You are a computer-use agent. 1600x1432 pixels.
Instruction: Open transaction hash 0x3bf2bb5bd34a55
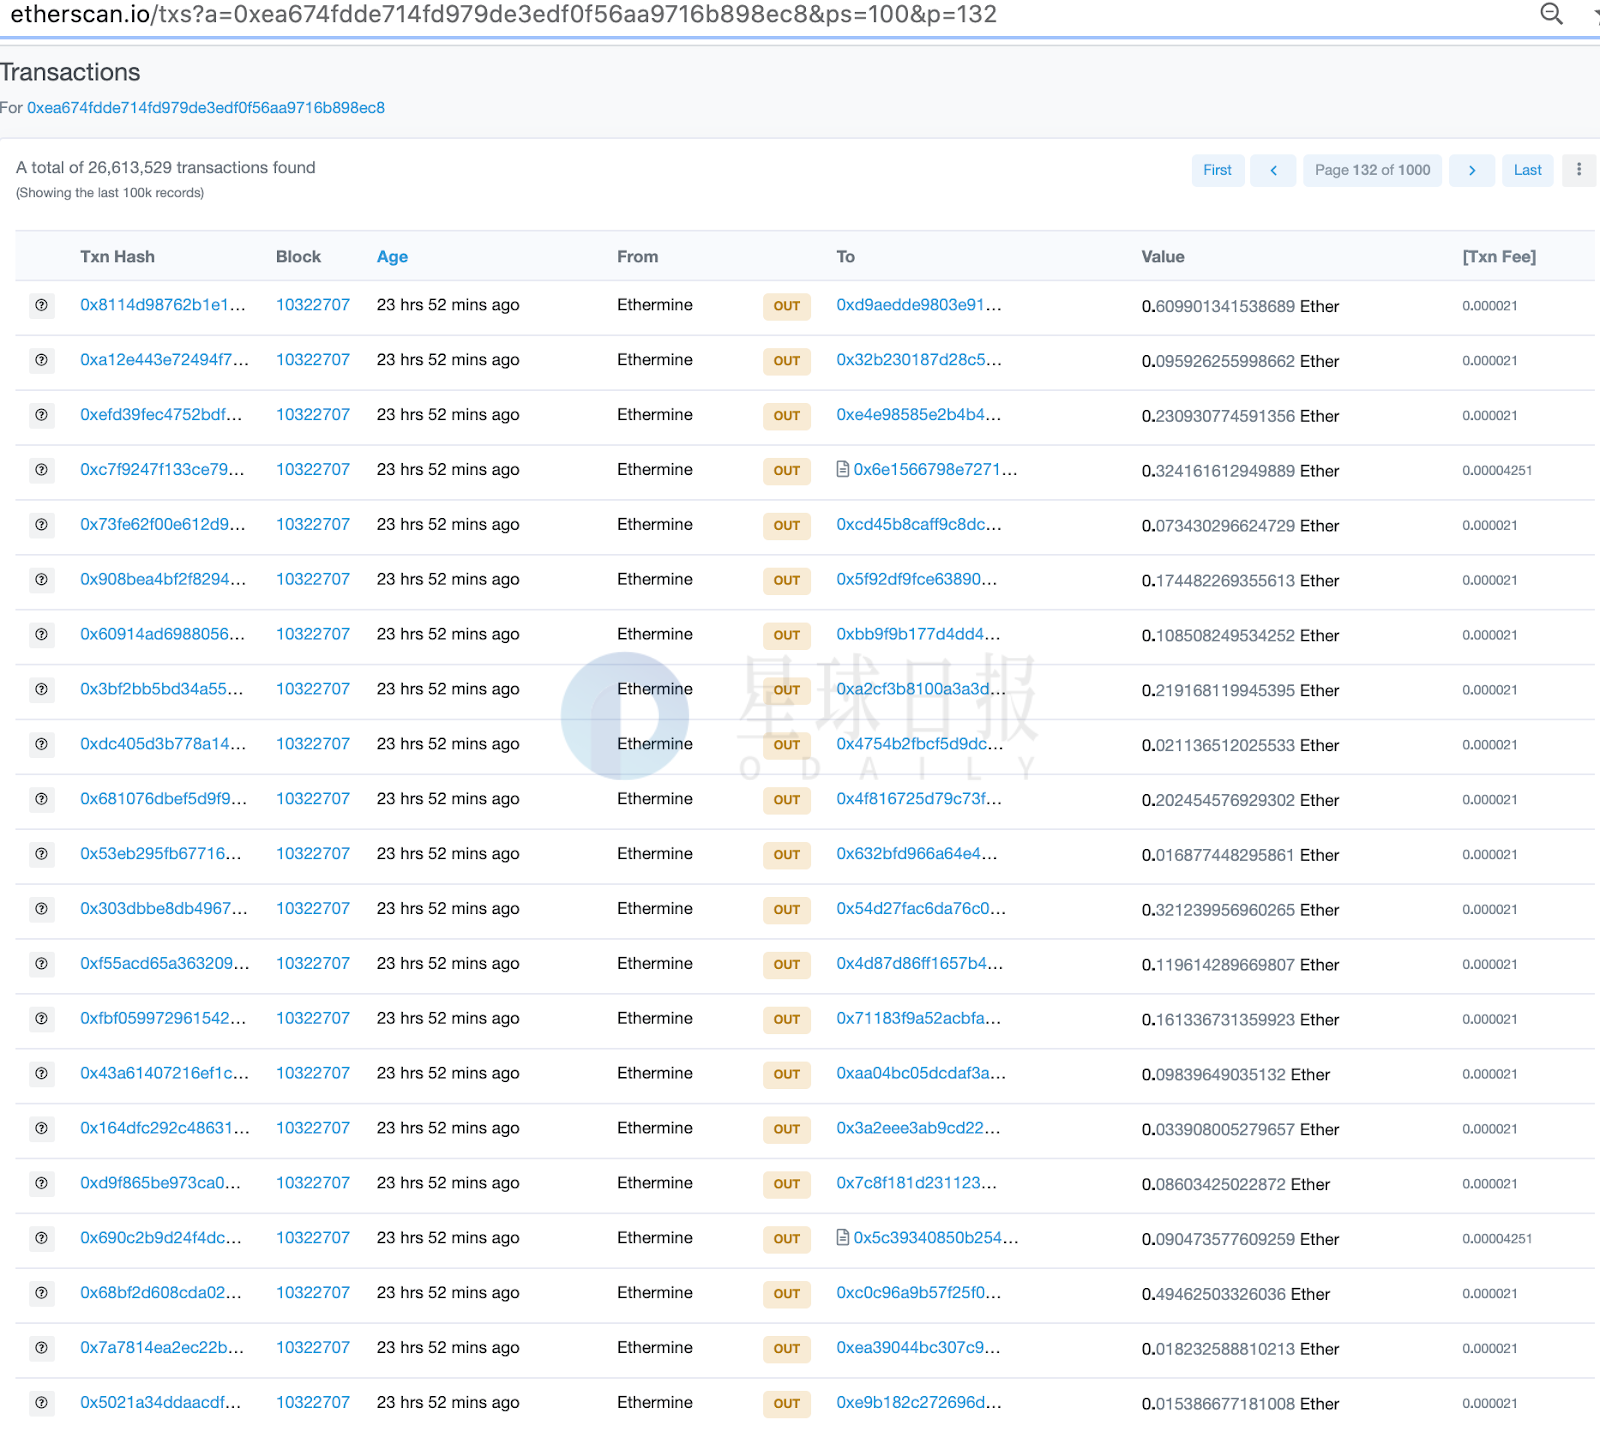tap(162, 689)
